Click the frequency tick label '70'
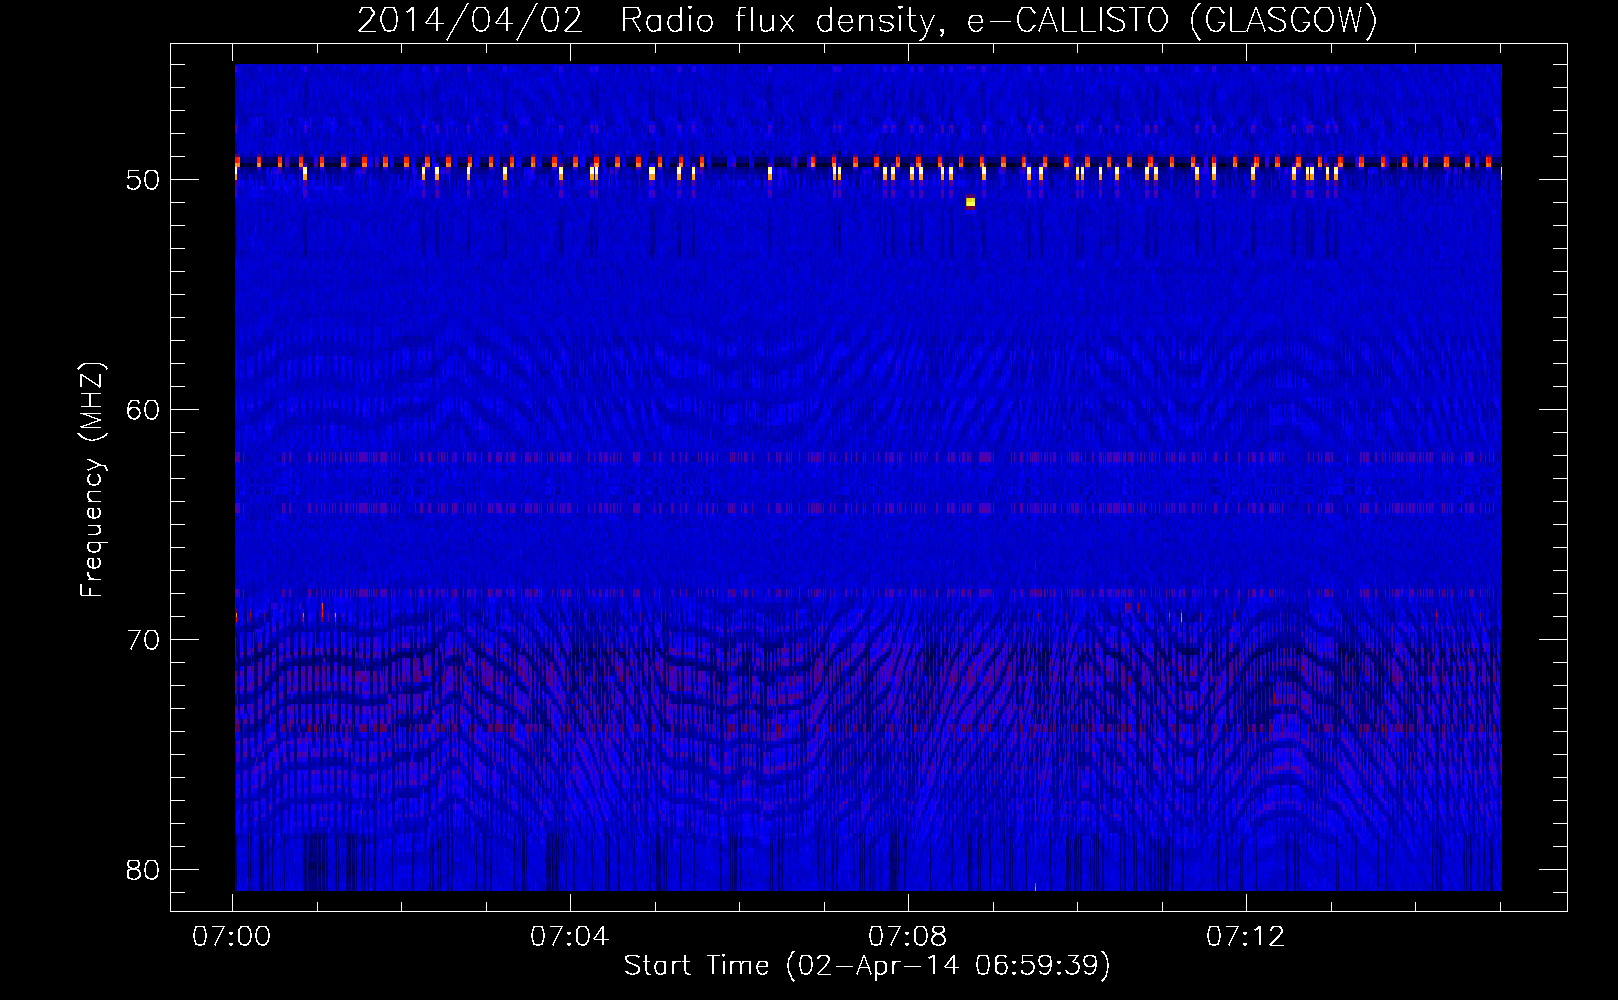1618x1000 pixels. (143, 640)
